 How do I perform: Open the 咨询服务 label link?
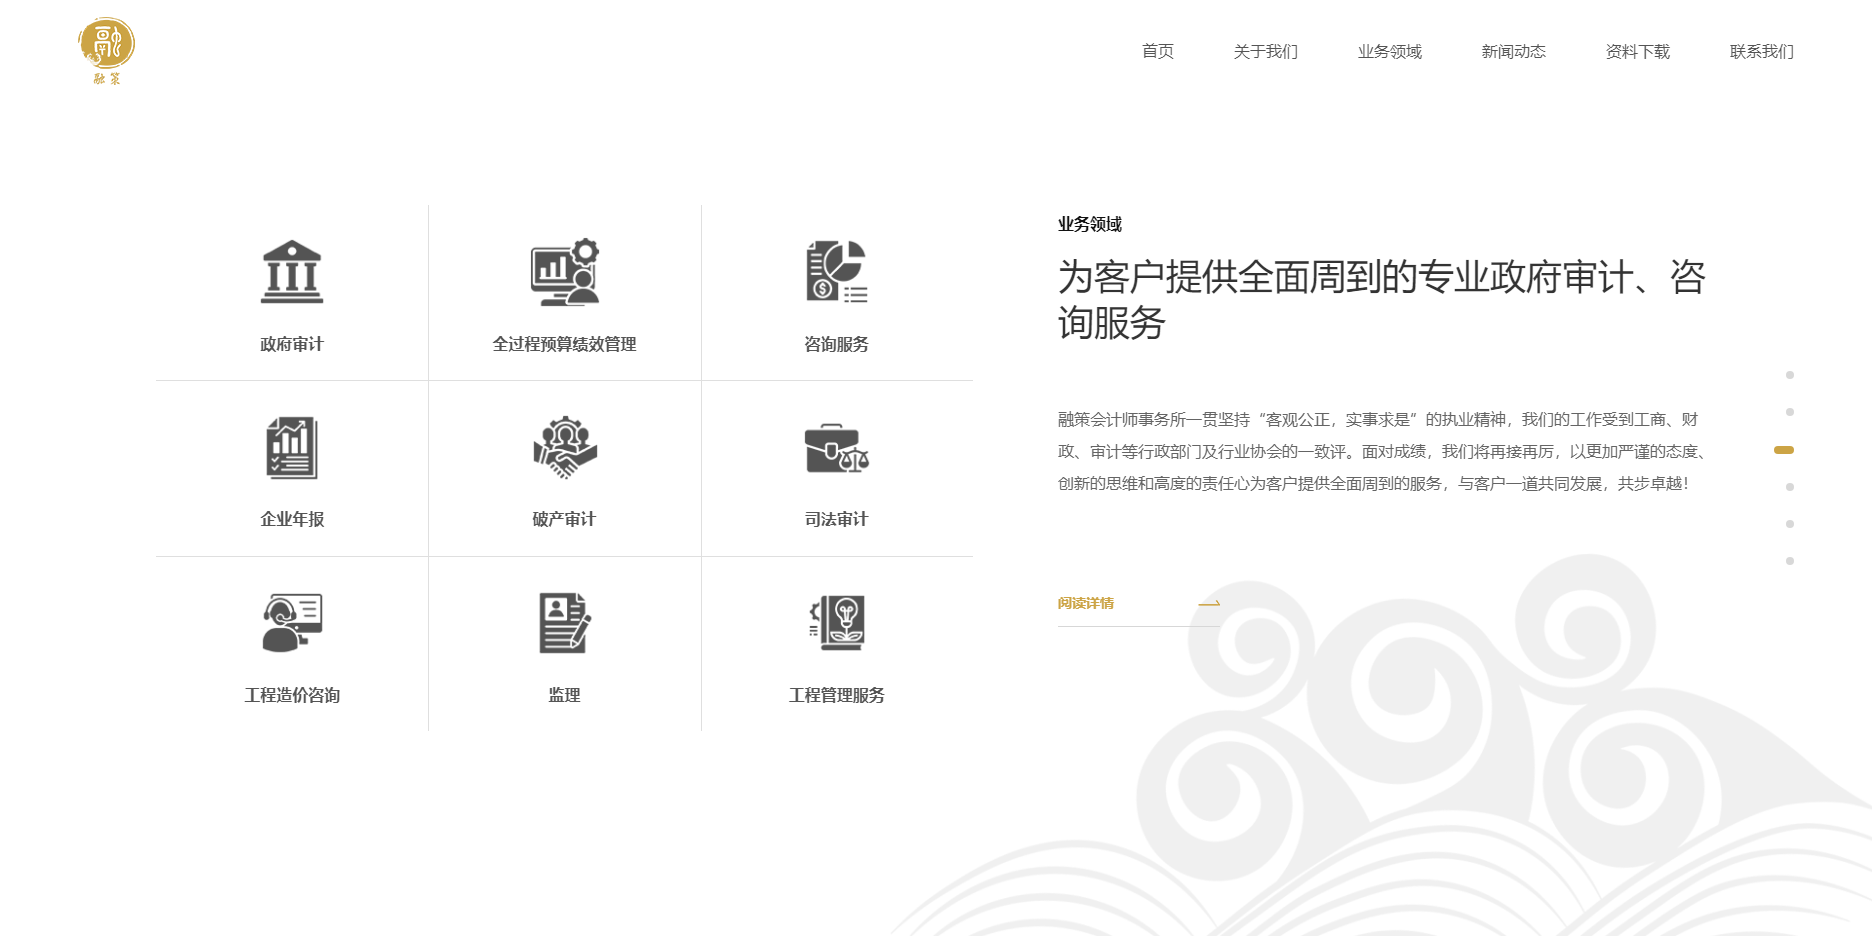(x=837, y=344)
